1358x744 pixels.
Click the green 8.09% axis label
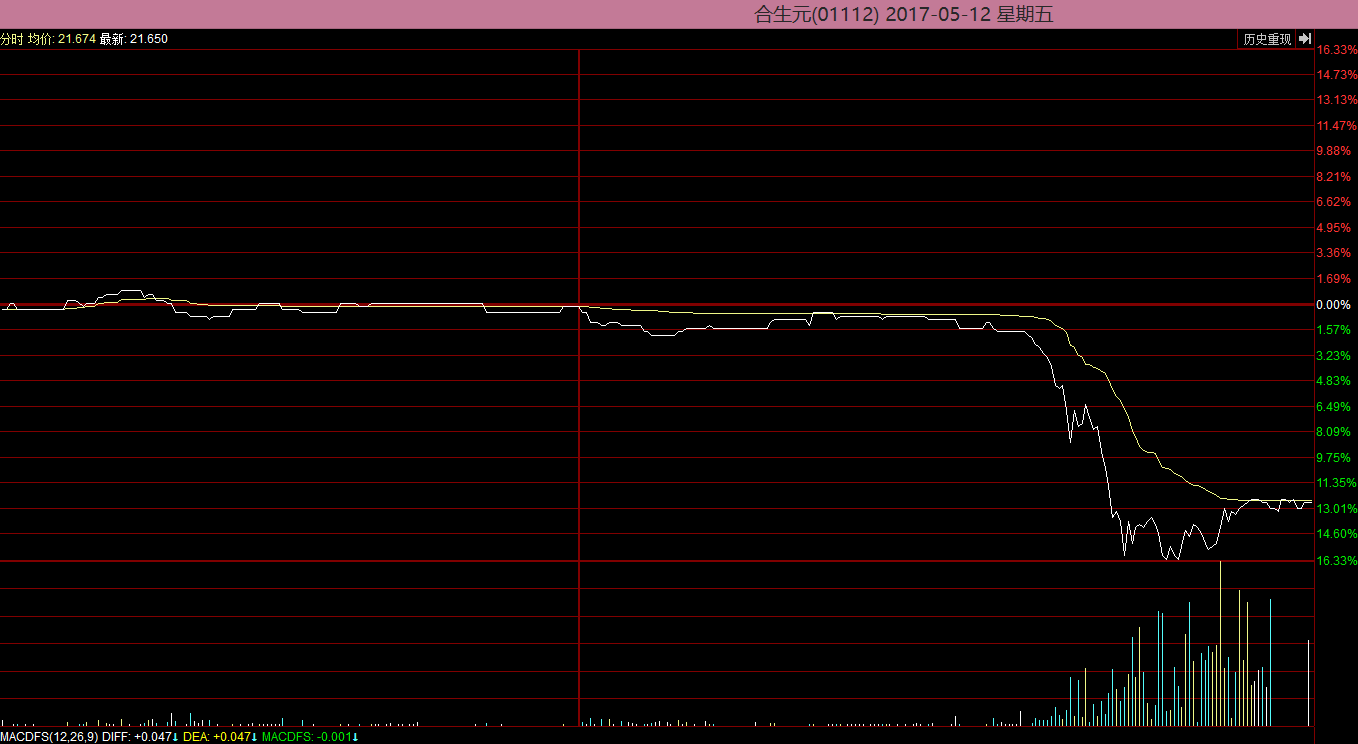1334,432
